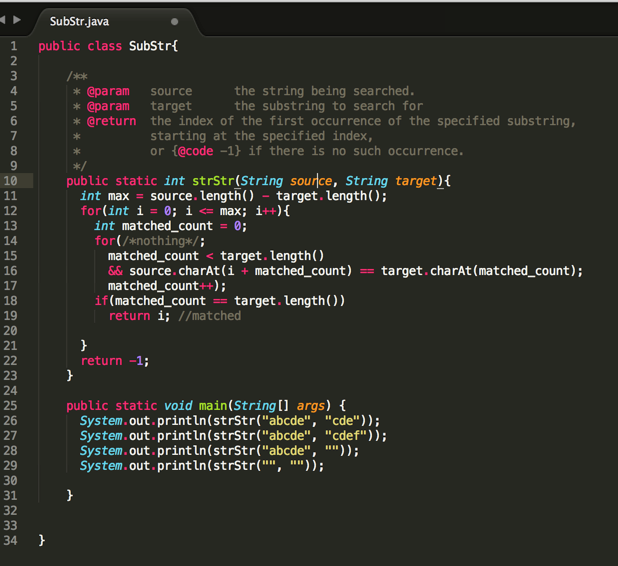Click the 'if' keyword on line 18
The height and width of the screenshot is (566, 618).
coord(101,301)
